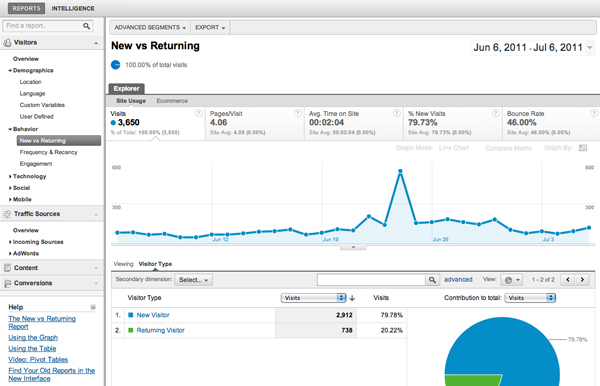The image size is (600, 386).
Task: Open help tooltip for Bounce Rate
Action: point(594,113)
